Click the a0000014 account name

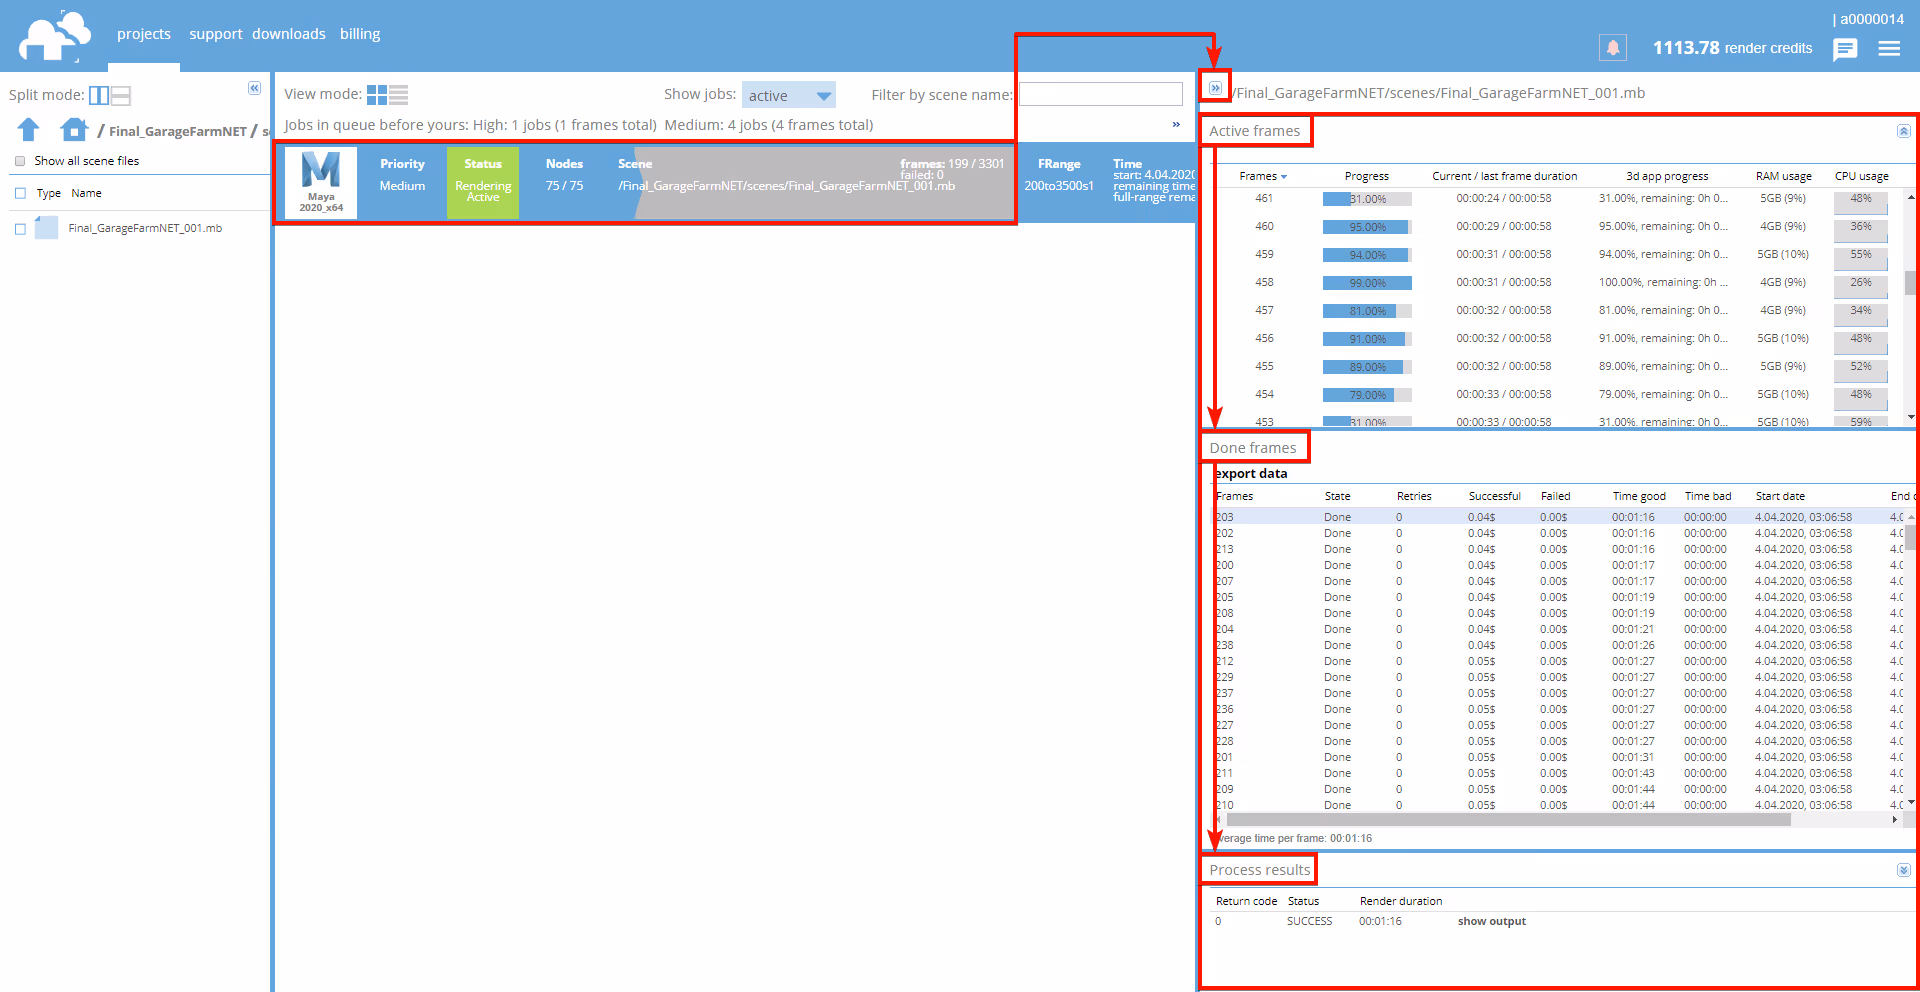pyautogui.click(x=1872, y=19)
